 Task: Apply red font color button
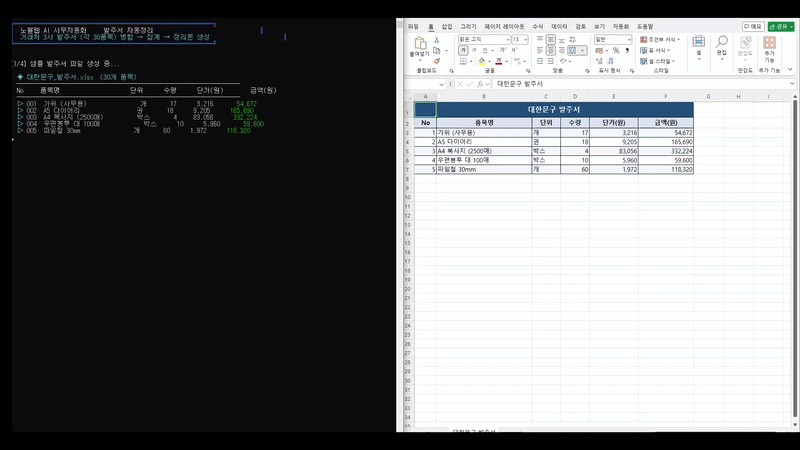click(498, 61)
